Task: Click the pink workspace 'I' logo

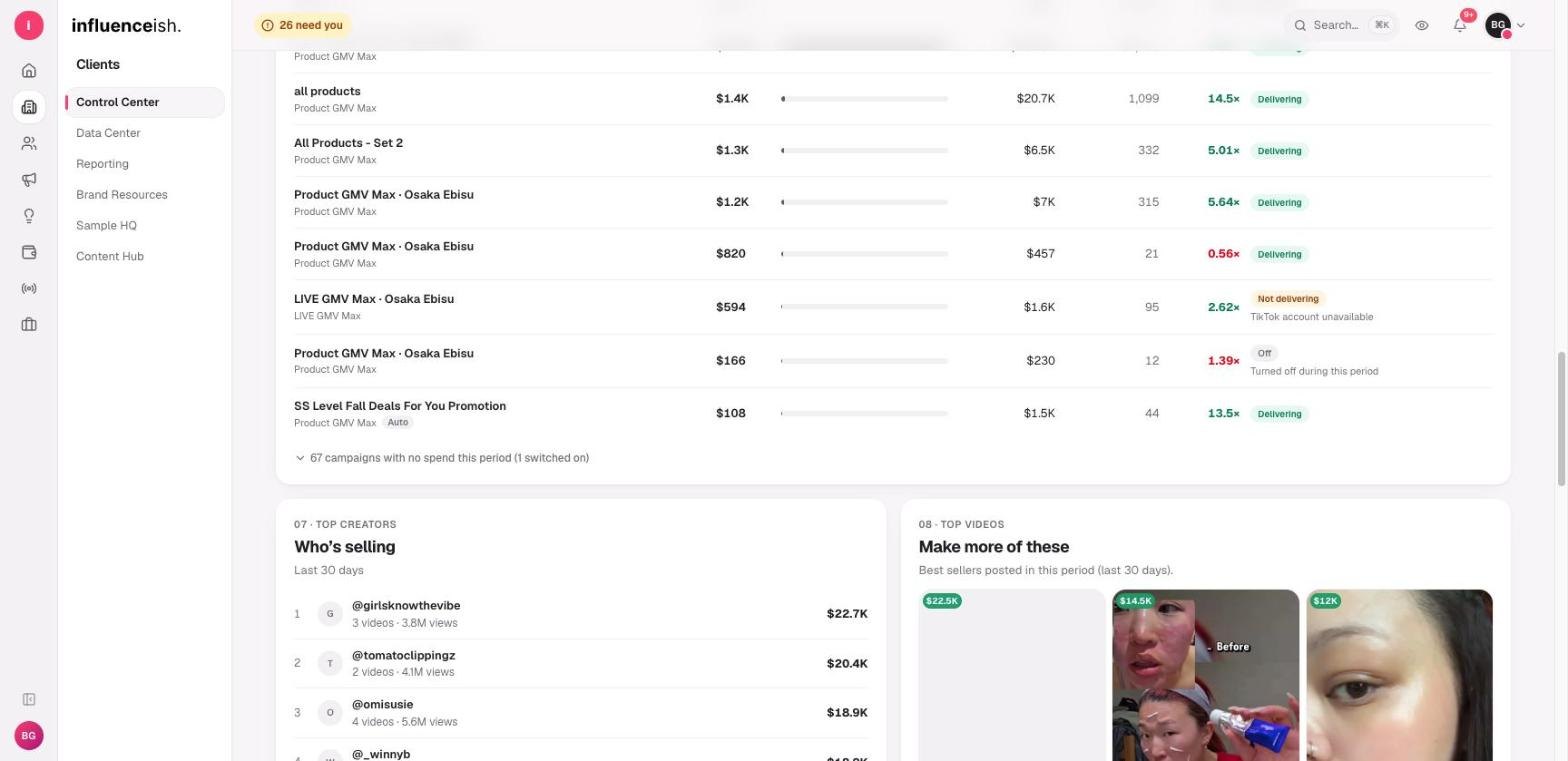Action: pos(29,25)
